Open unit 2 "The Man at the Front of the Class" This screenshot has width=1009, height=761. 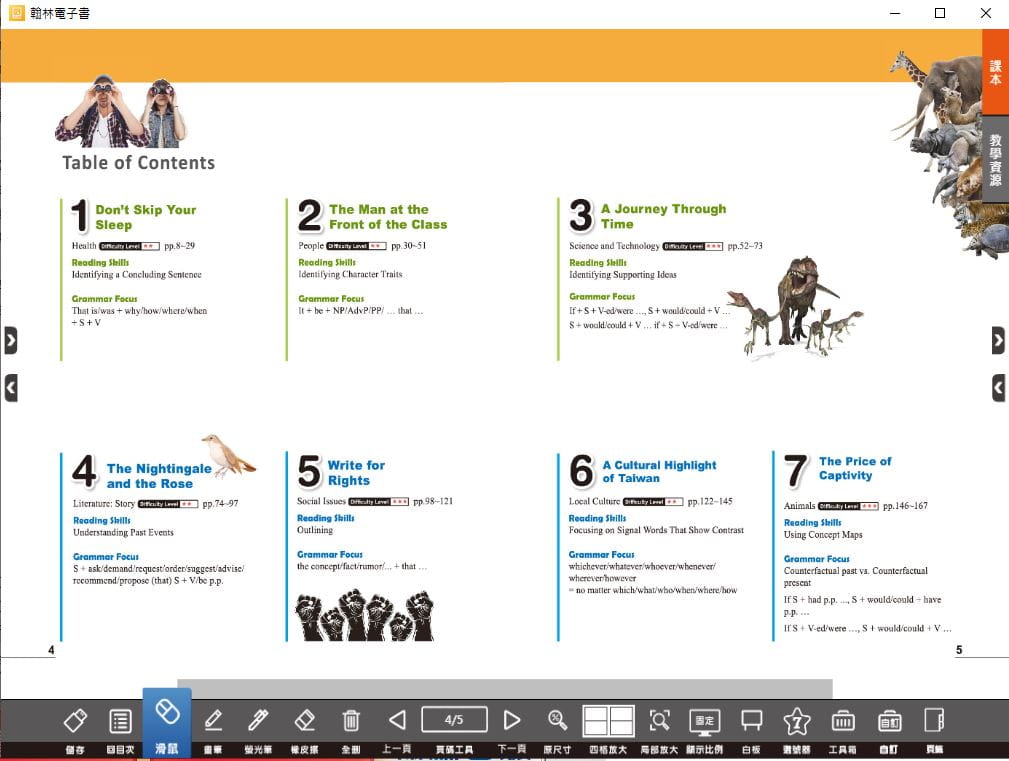tap(388, 217)
